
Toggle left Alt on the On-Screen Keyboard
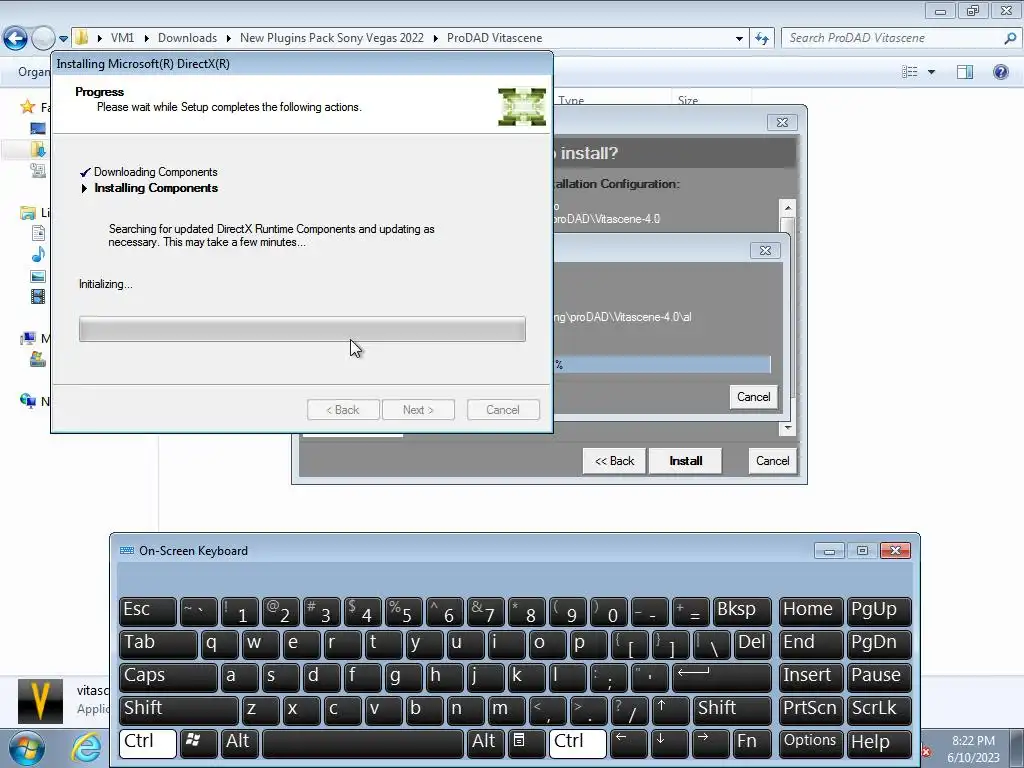tap(239, 743)
